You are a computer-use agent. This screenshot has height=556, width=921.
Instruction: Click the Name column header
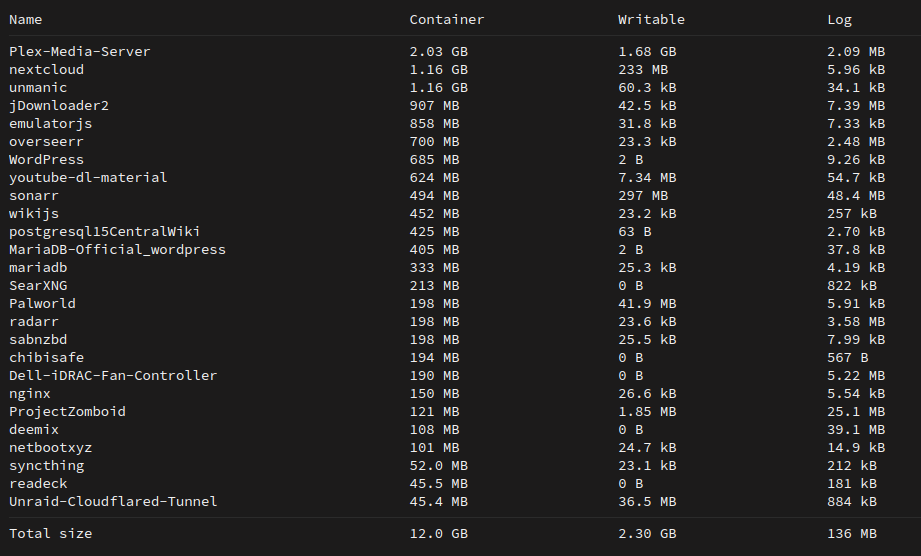tap(25, 19)
